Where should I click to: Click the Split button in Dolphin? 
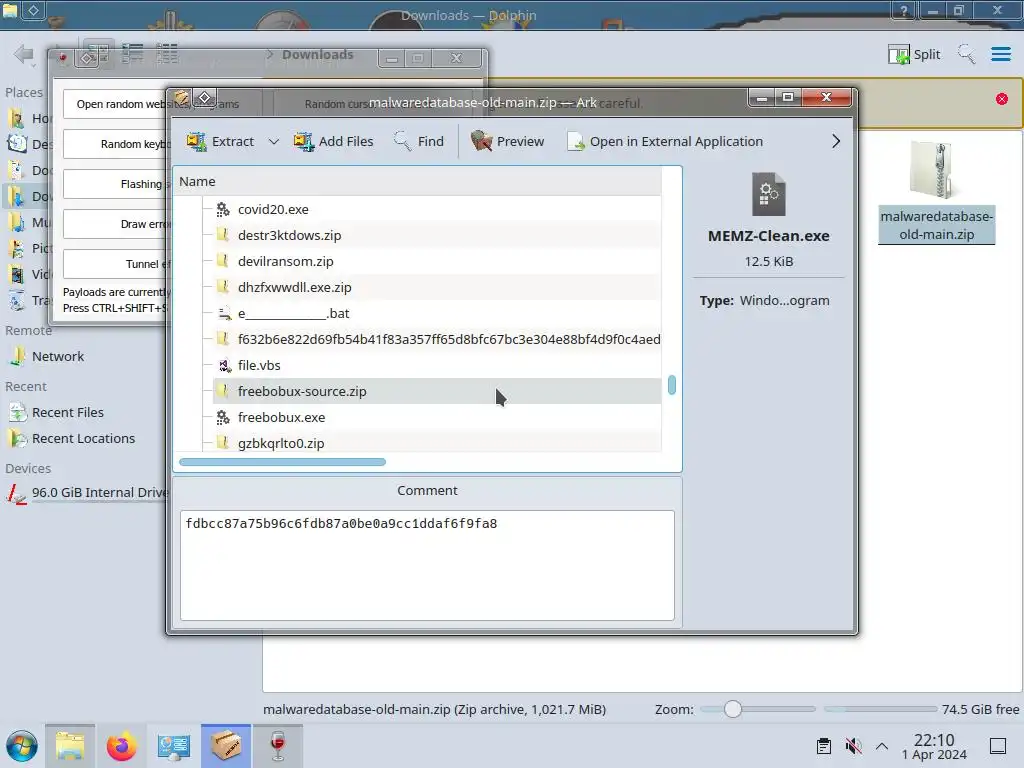pyautogui.click(x=914, y=54)
